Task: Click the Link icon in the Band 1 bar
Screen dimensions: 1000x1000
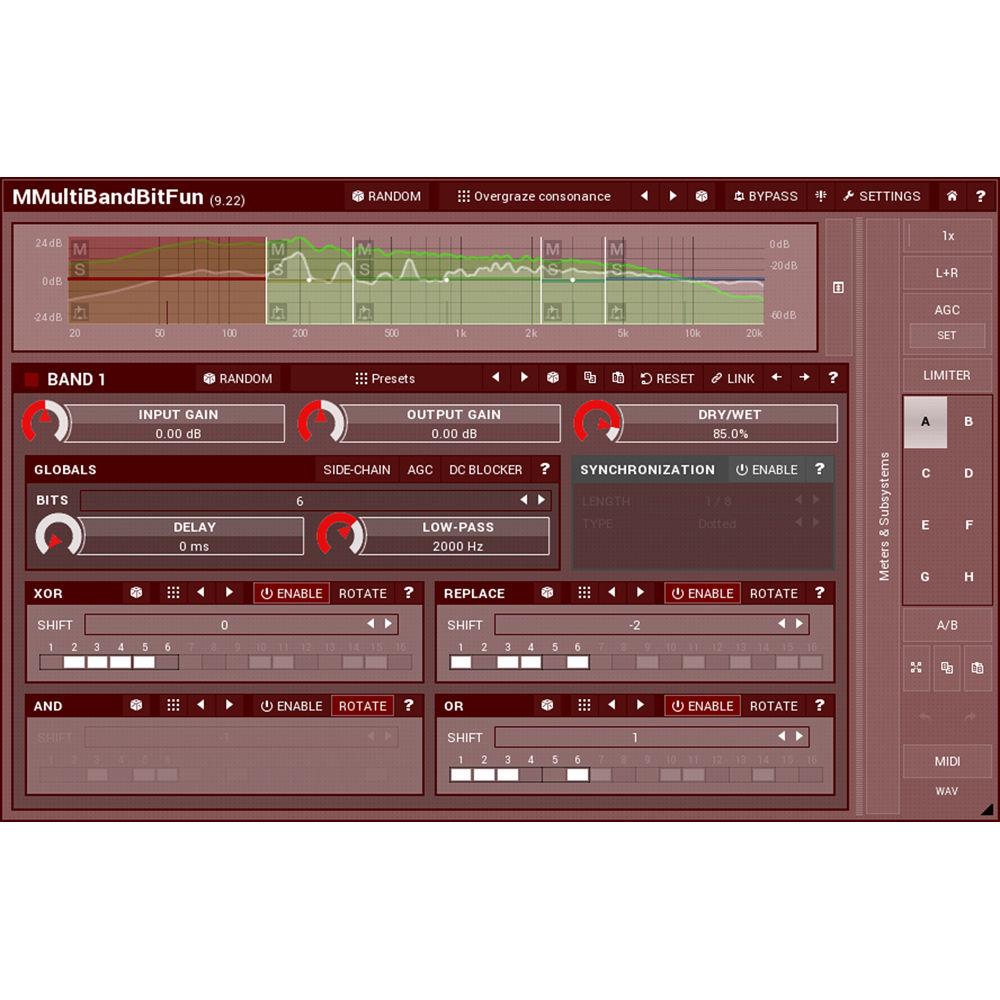Action: coord(733,378)
